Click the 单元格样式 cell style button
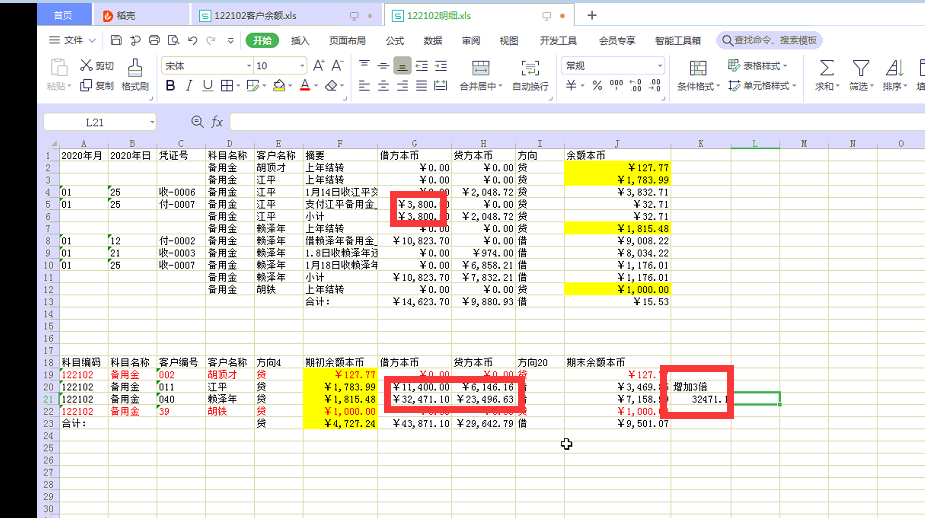 pos(762,86)
